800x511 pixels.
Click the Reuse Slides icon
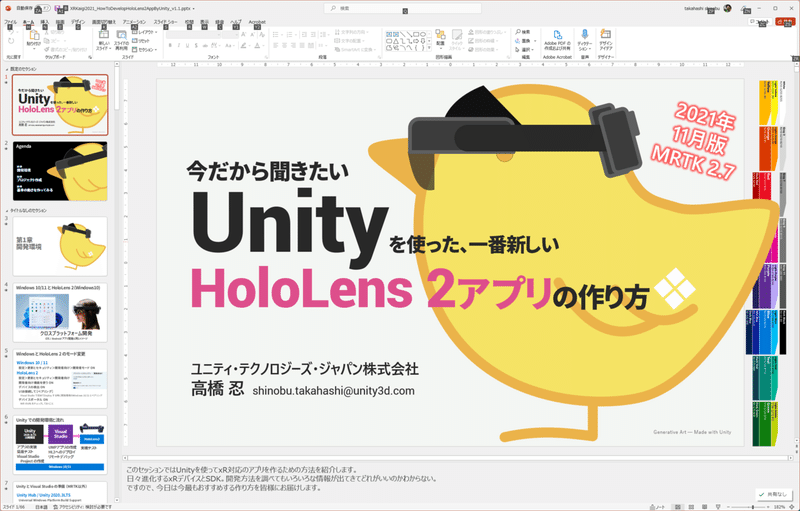pyautogui.click(x=121, y=35)
